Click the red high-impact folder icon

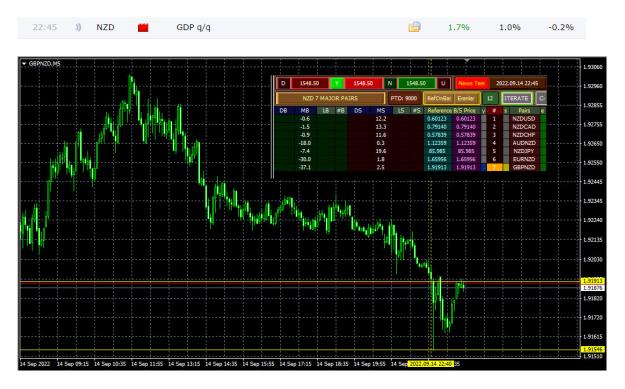143,28
